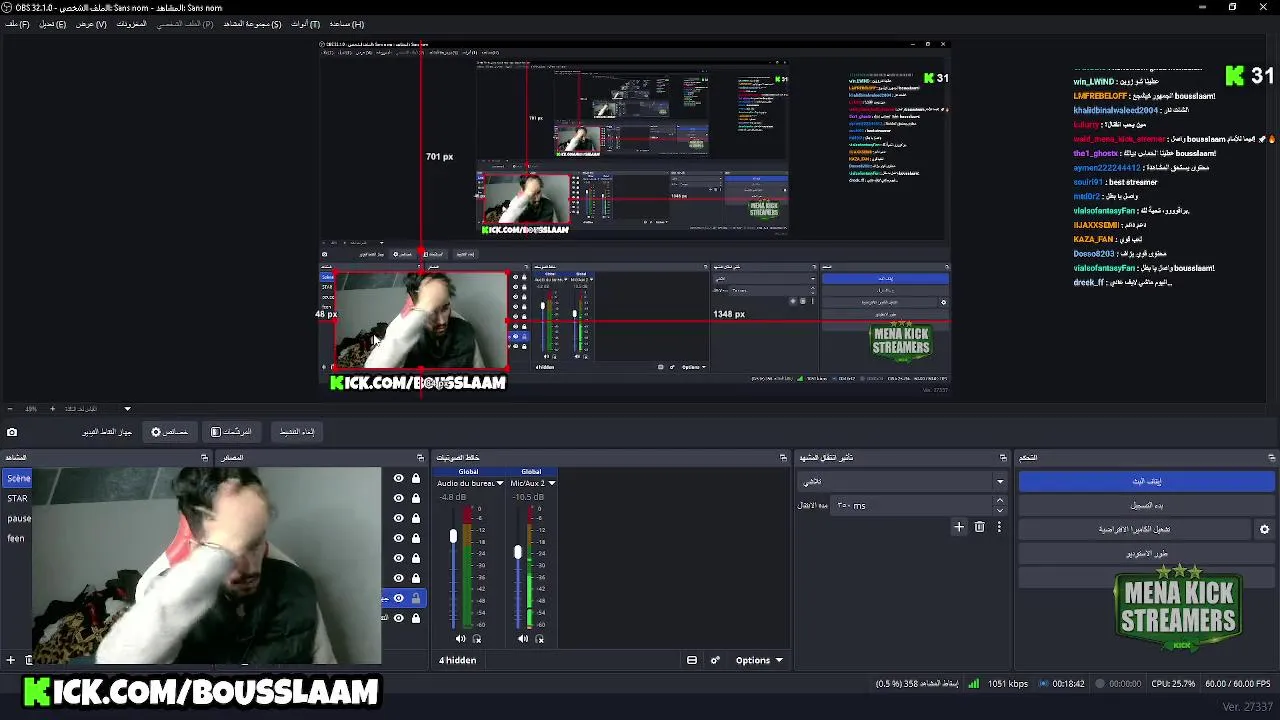Select the feen scene
The height and width of the screenshot is (720, 1280).
(16, 538)
